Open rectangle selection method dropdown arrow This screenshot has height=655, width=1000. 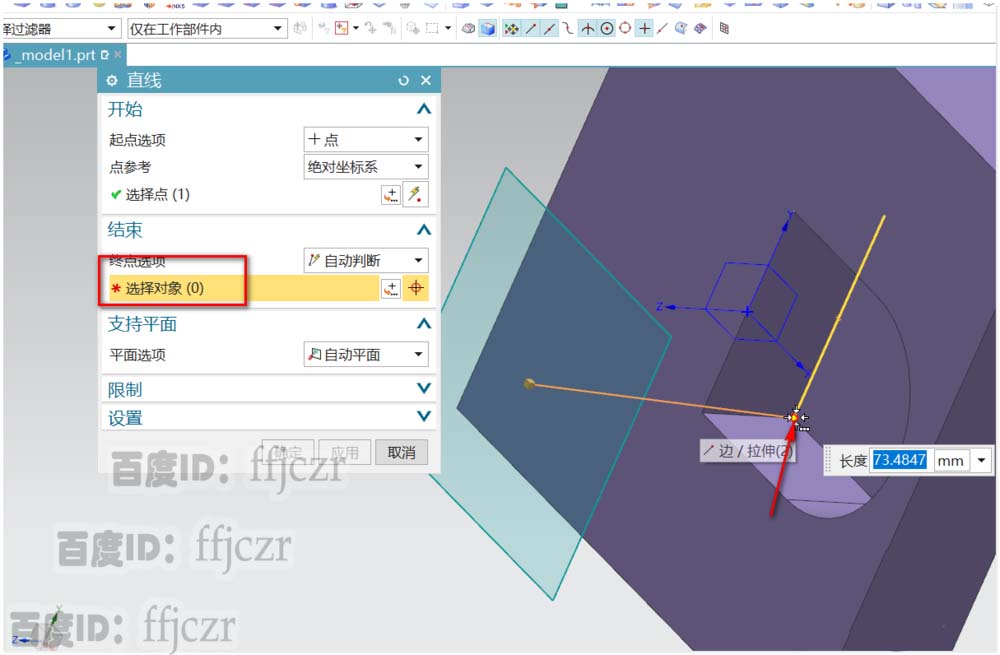click(448, 29)
